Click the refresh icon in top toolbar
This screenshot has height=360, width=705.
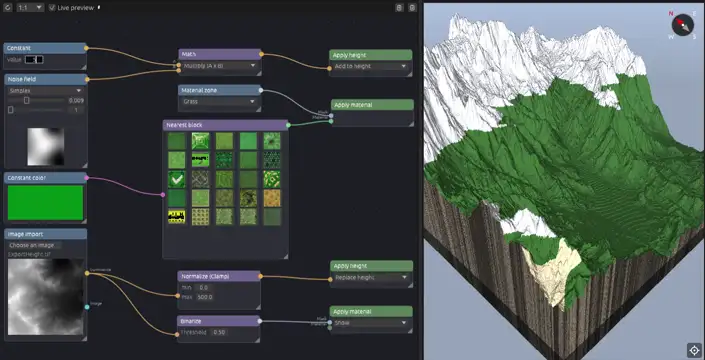(x=7, y=8)
